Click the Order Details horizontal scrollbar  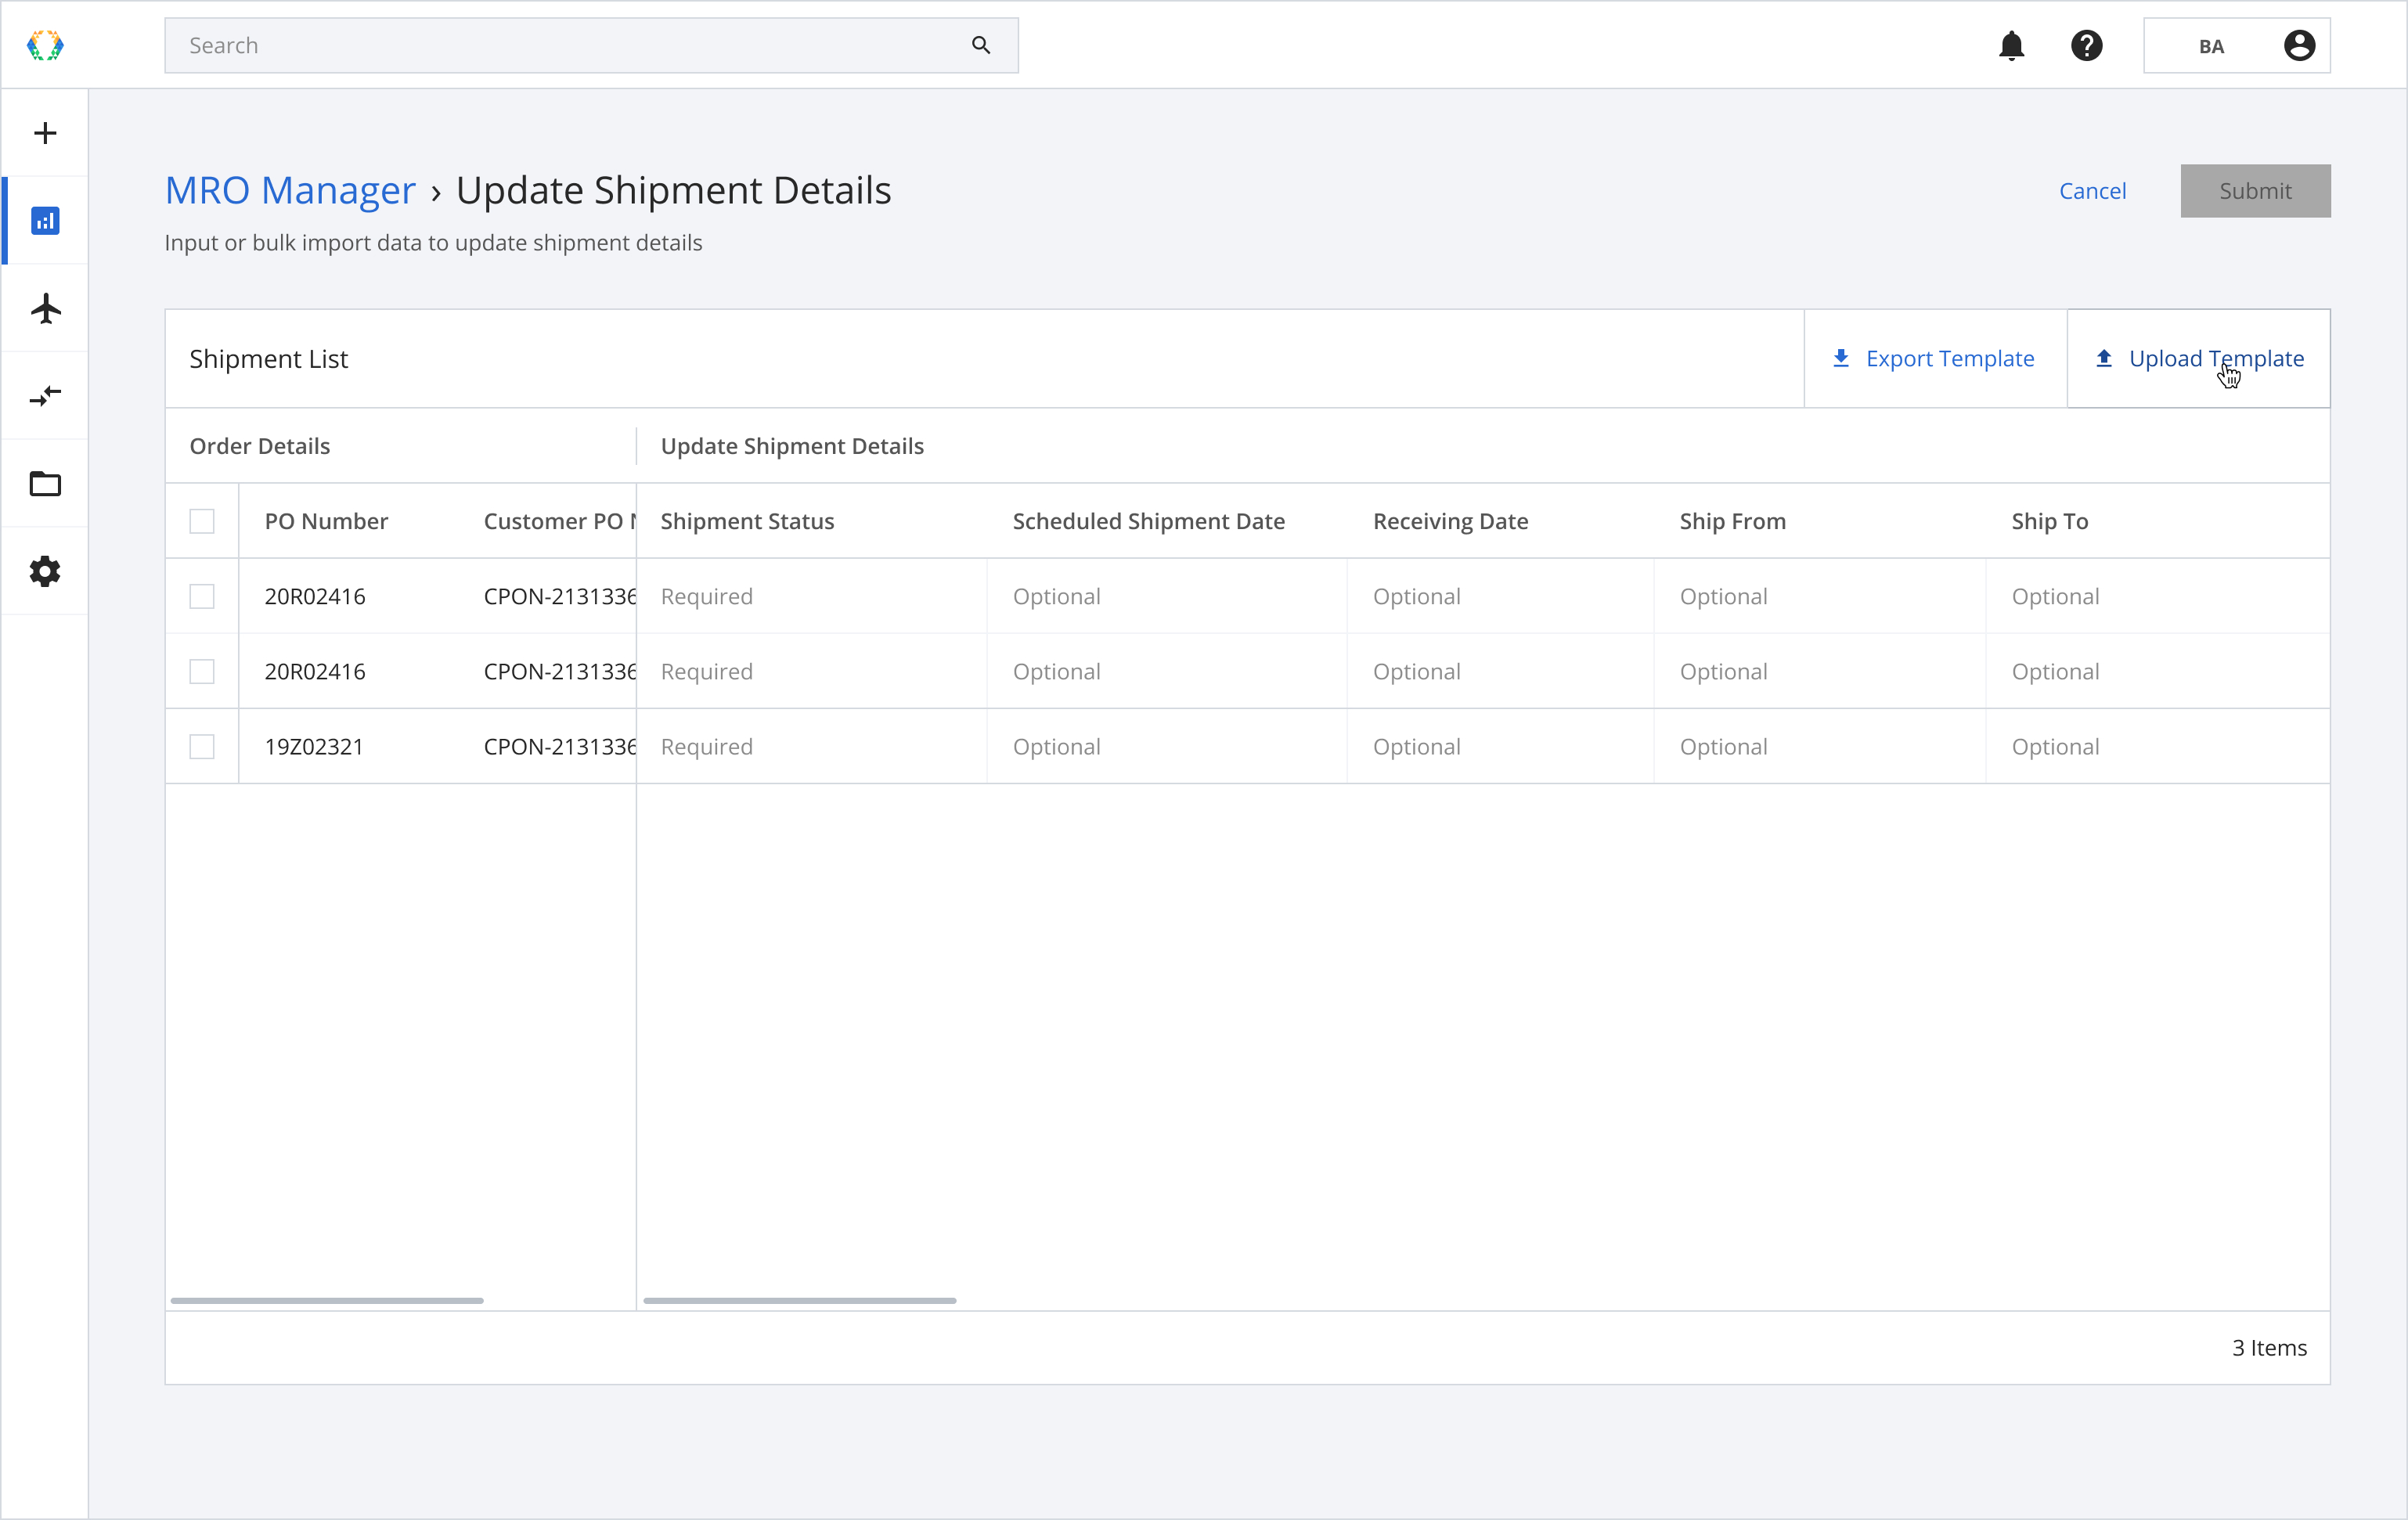click(x=327, y=1300)
